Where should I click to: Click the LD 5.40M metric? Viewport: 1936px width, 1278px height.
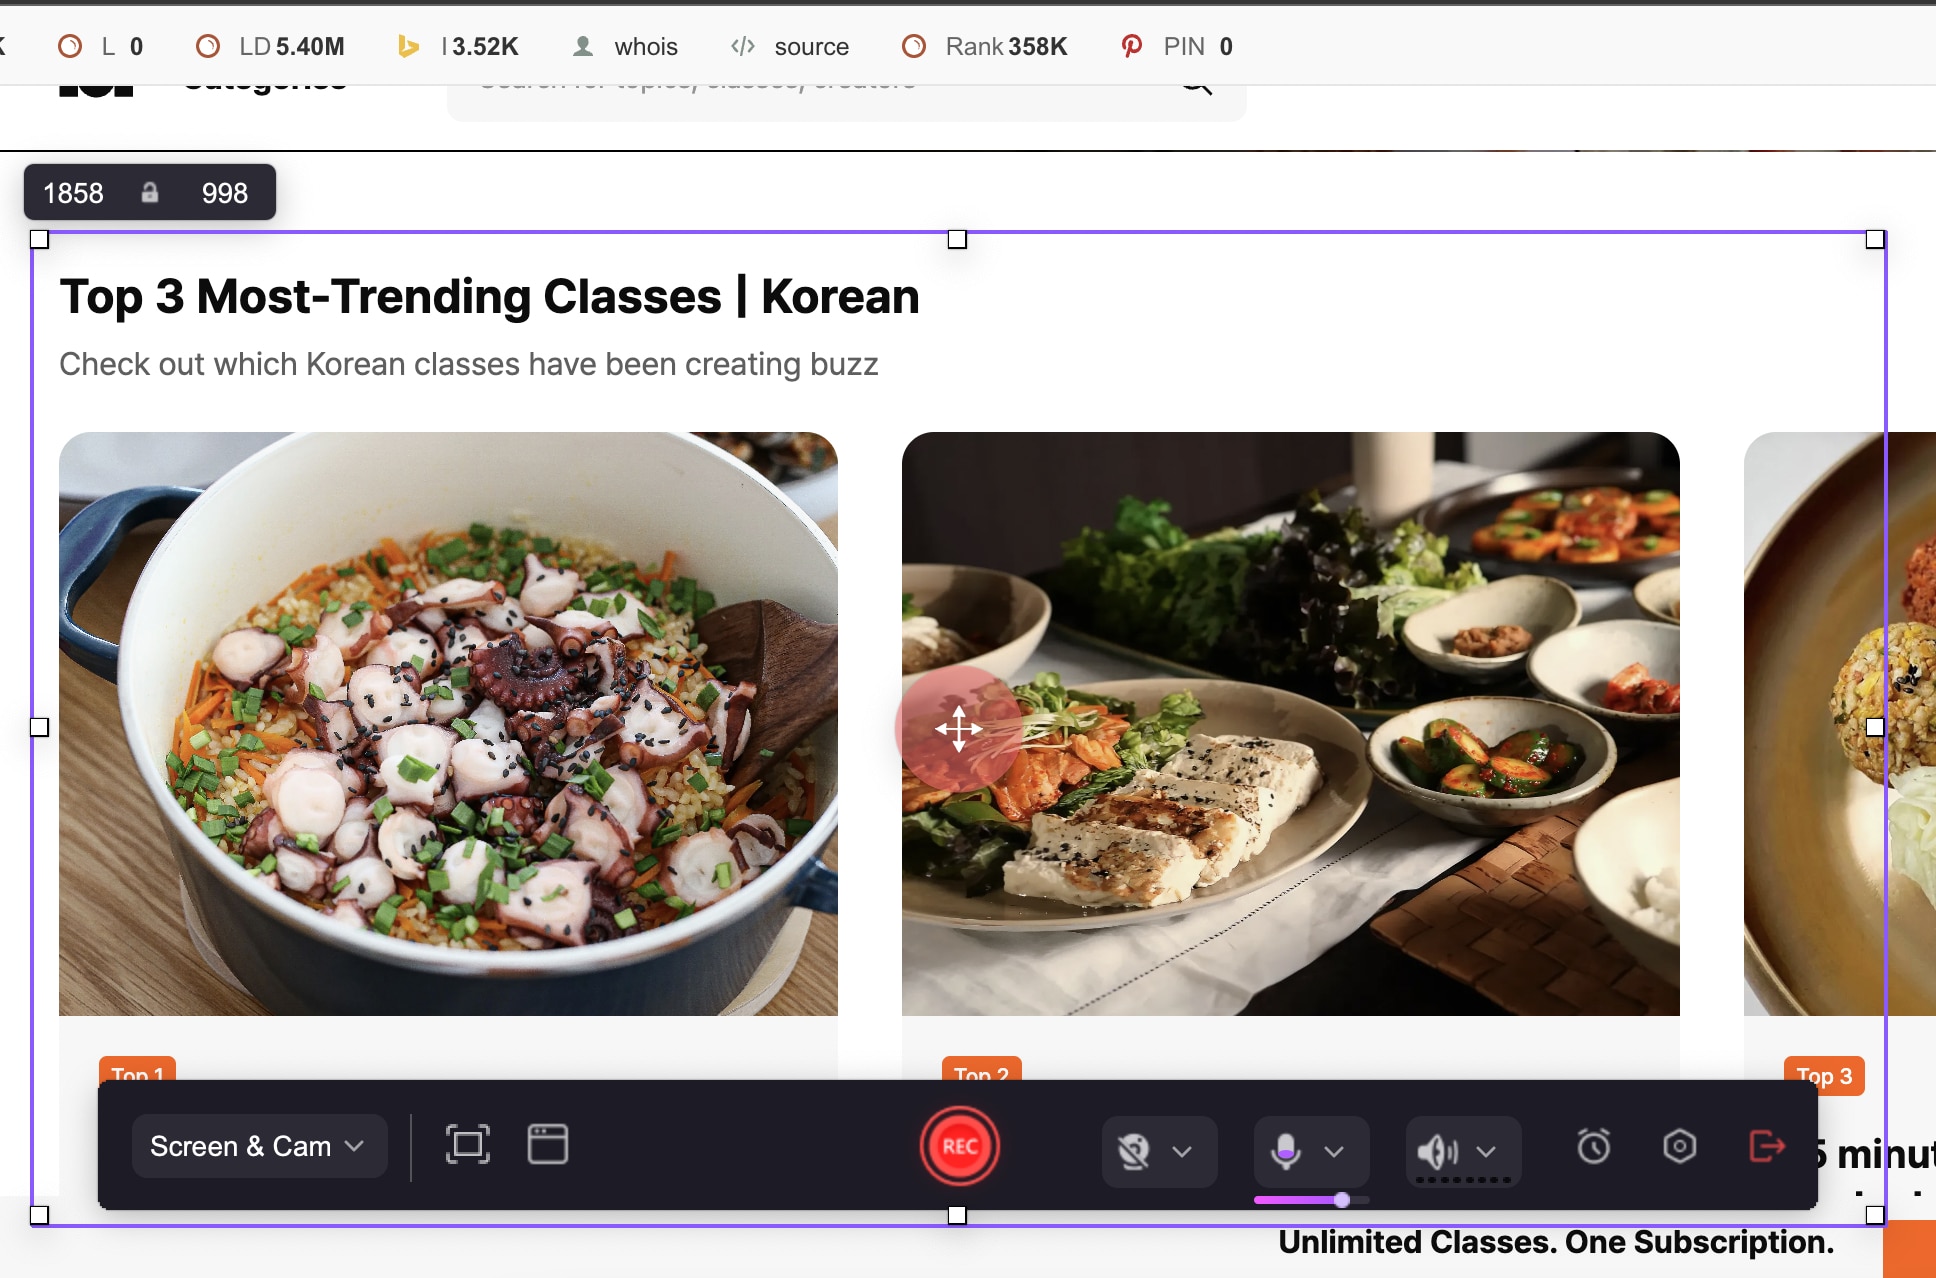tap(270, 46)
